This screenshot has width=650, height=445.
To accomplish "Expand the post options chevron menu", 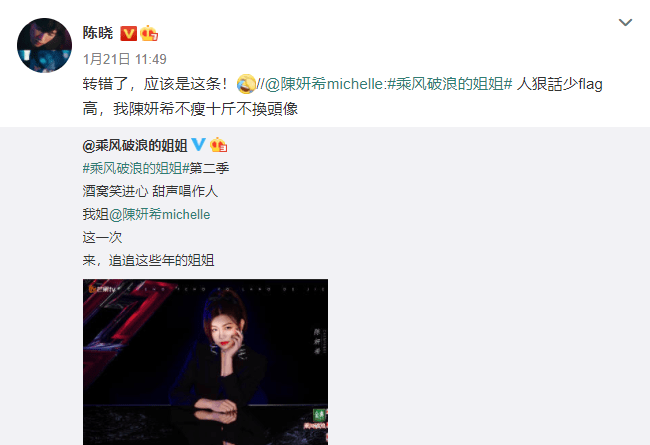I will click(625, 22).
